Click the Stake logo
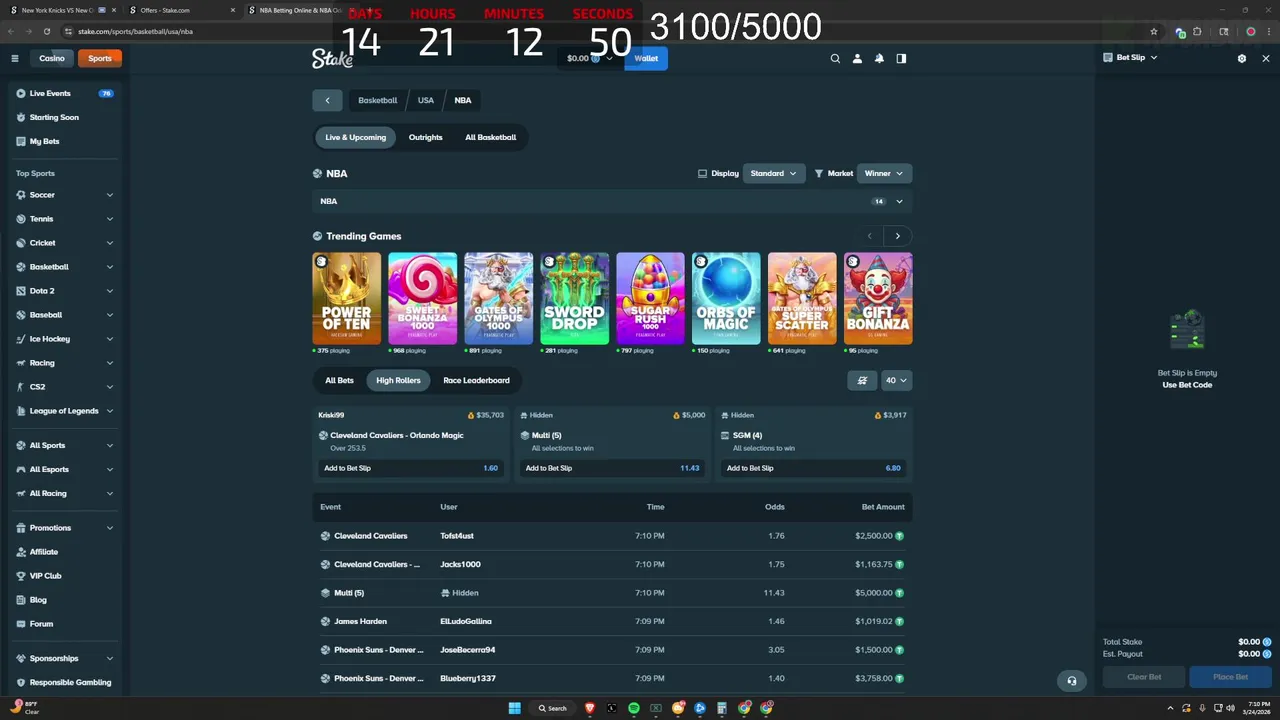Image resolution: width=1280 pixels, height=720 pixels. [x=332, y=58]
